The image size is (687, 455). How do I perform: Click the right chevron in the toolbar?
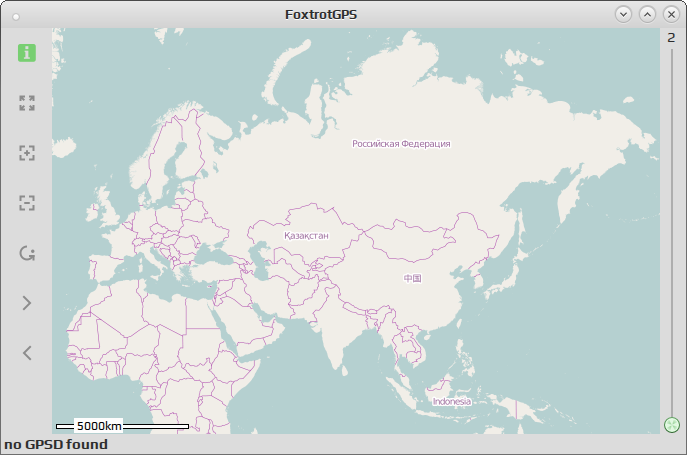tap(27, 303)
